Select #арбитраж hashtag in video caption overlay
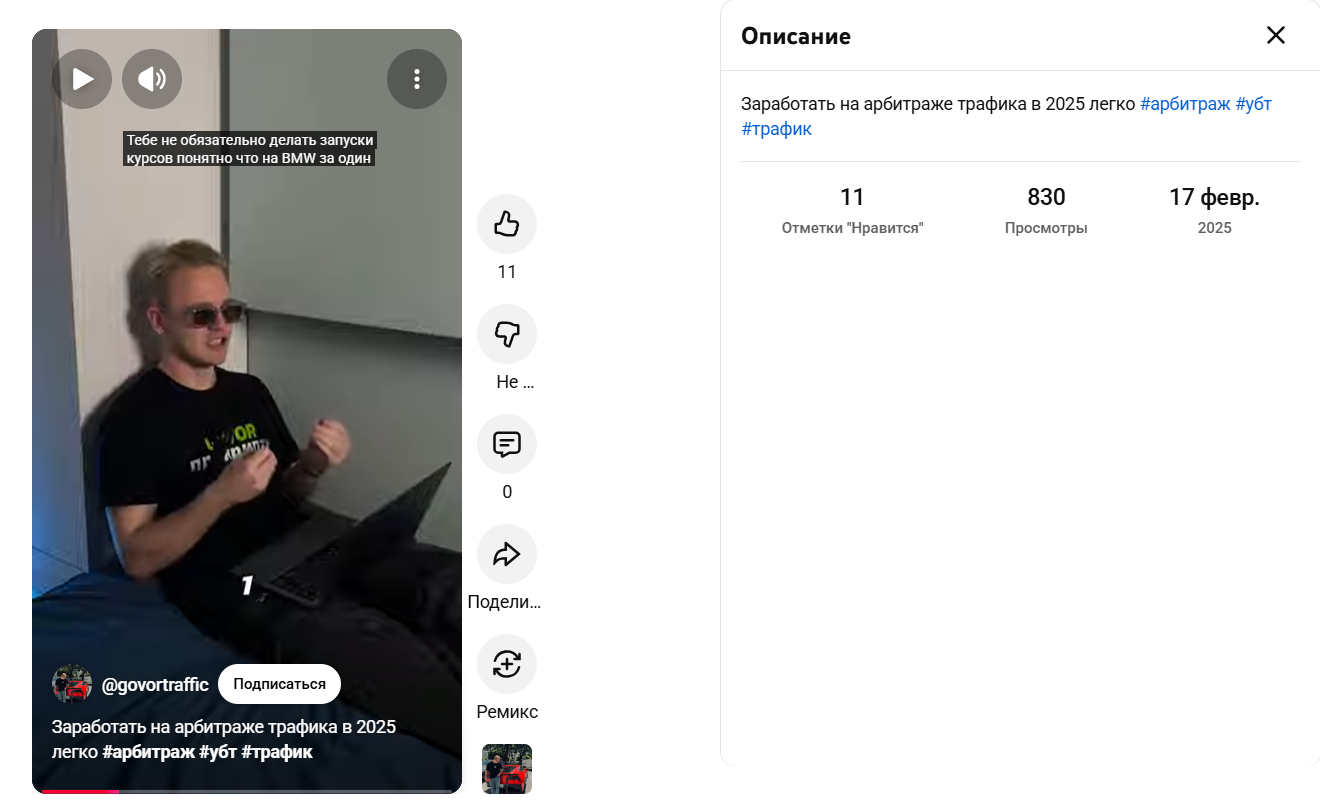 pyautogui.click(x=148, y=752)
